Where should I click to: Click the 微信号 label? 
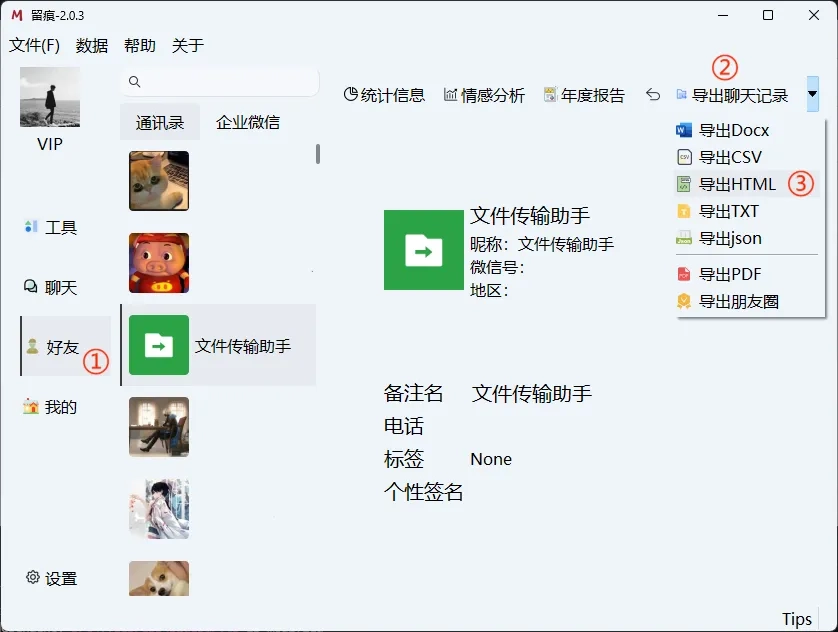click(497, 267)
